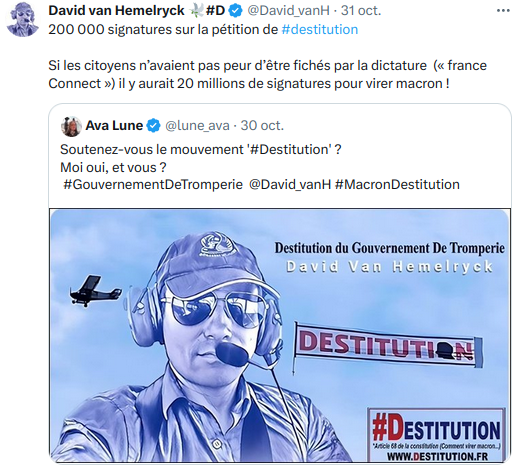Click the #Destitution logo box in the image
Viewport: 521px width, 473px height.
pyautogui.click(x=437, y=435)
